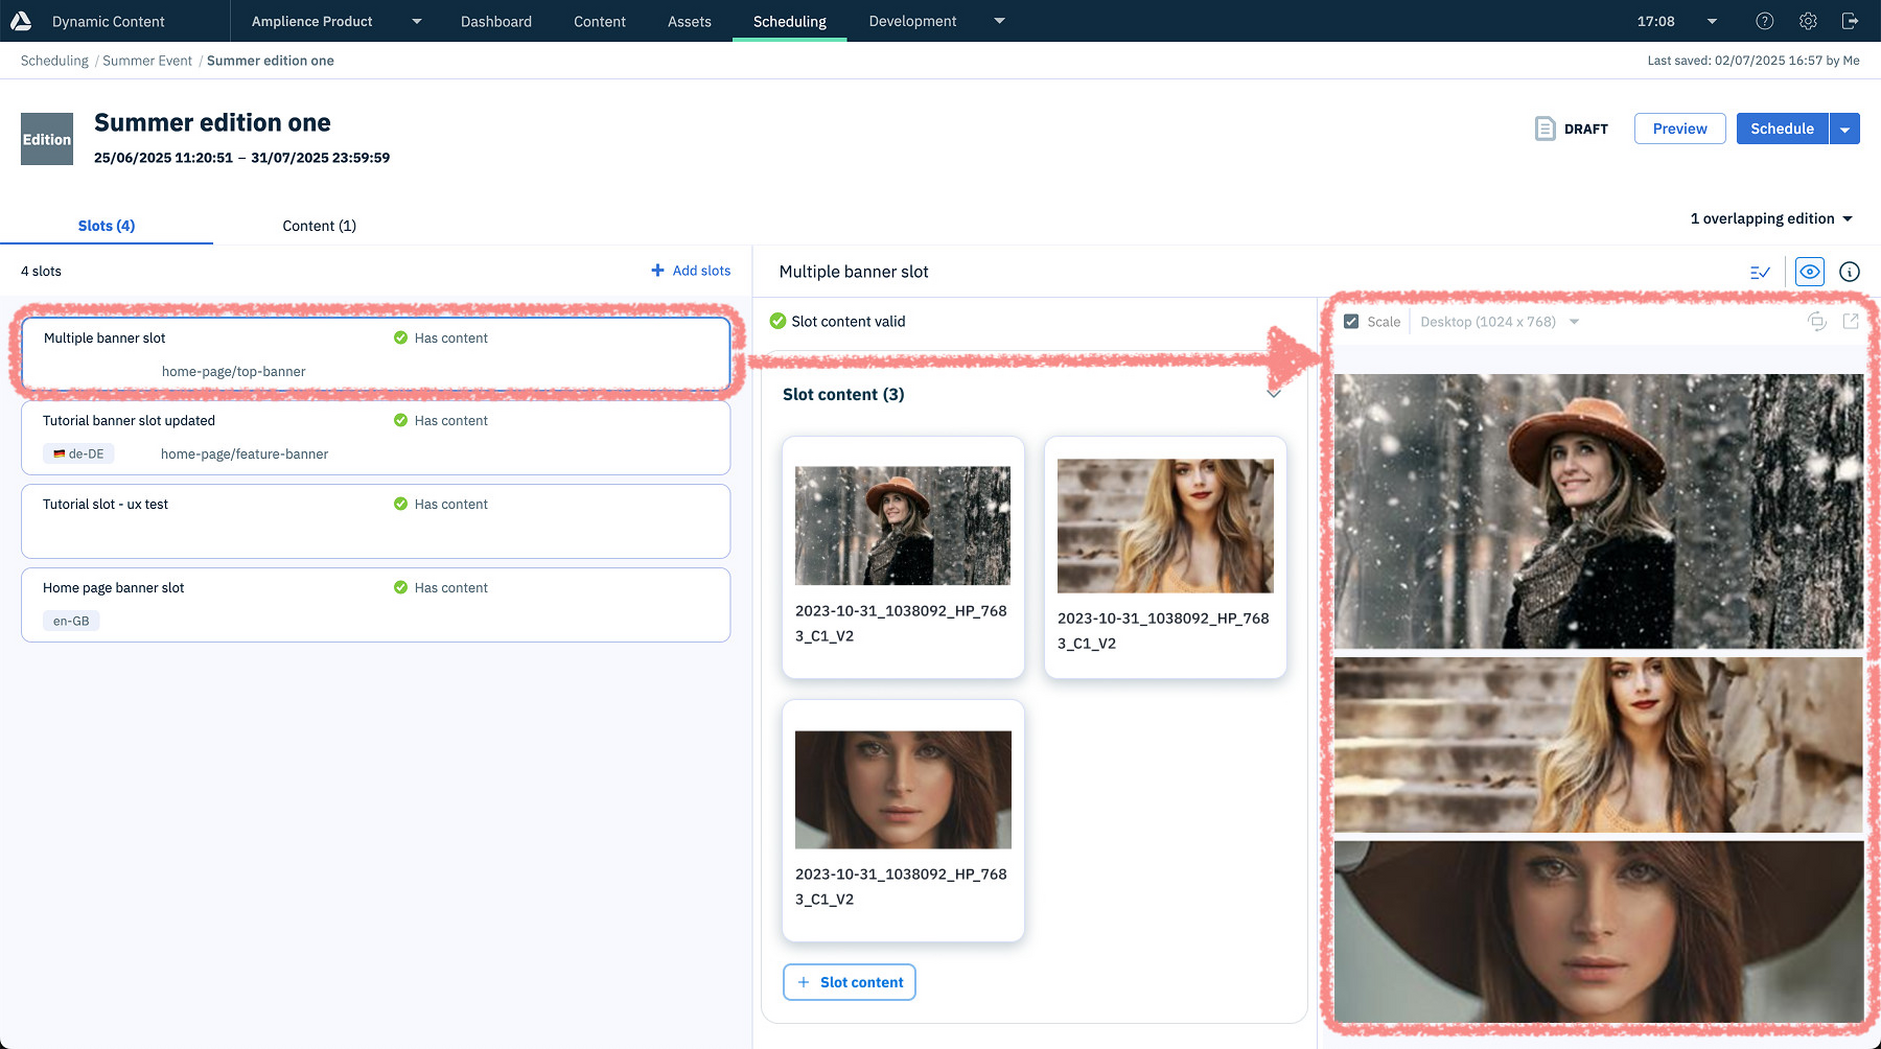Switch to the Content (1) tab

coord(319,225)
